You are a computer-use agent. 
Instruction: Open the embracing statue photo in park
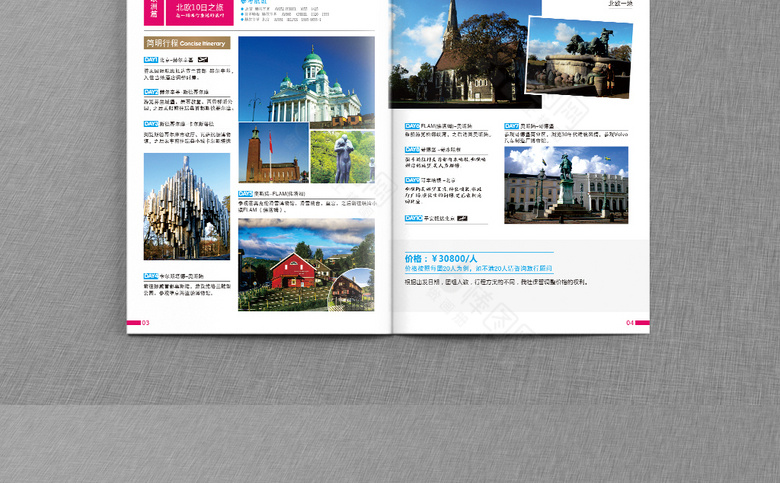(343, 157)
